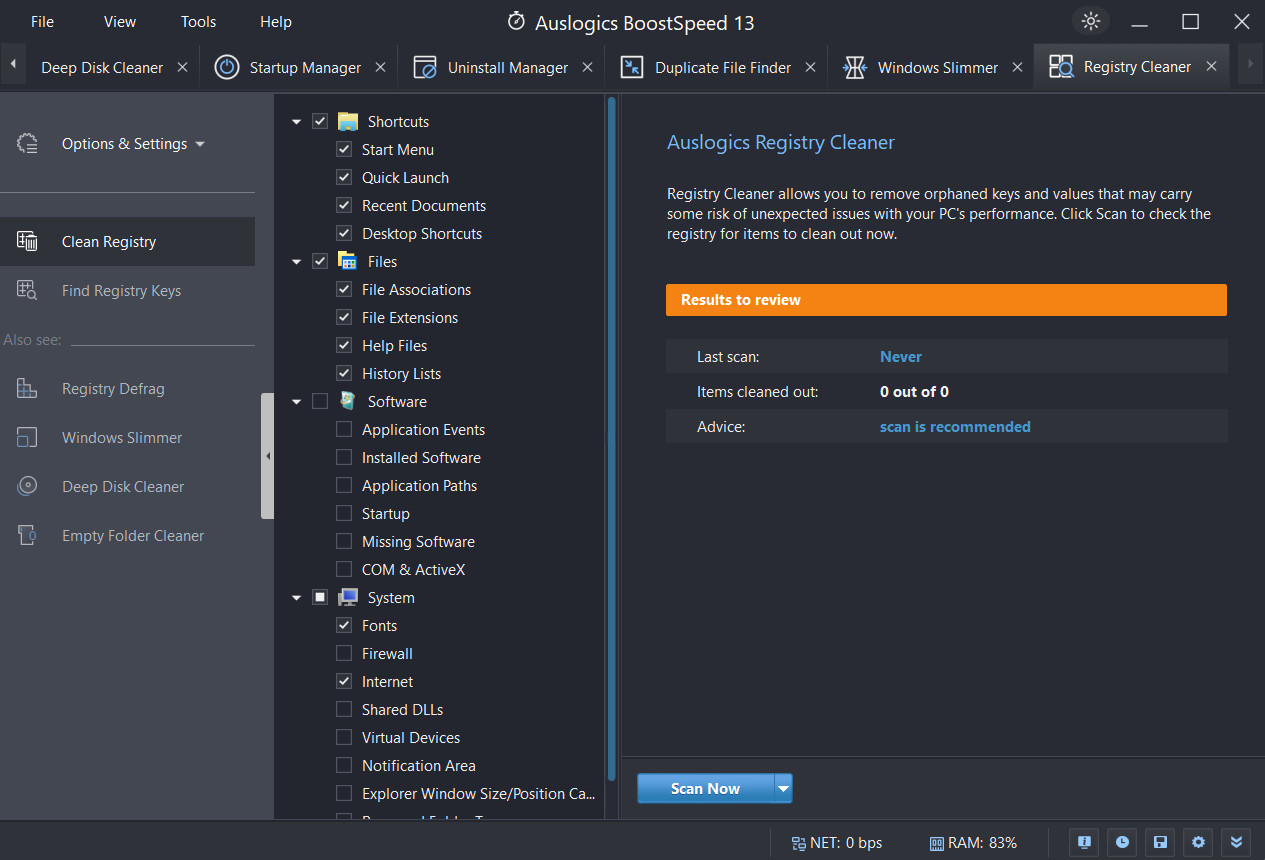1265x860 pixels.
Task: Uncheck the Fonts checkbox
Action: (344, 625)
